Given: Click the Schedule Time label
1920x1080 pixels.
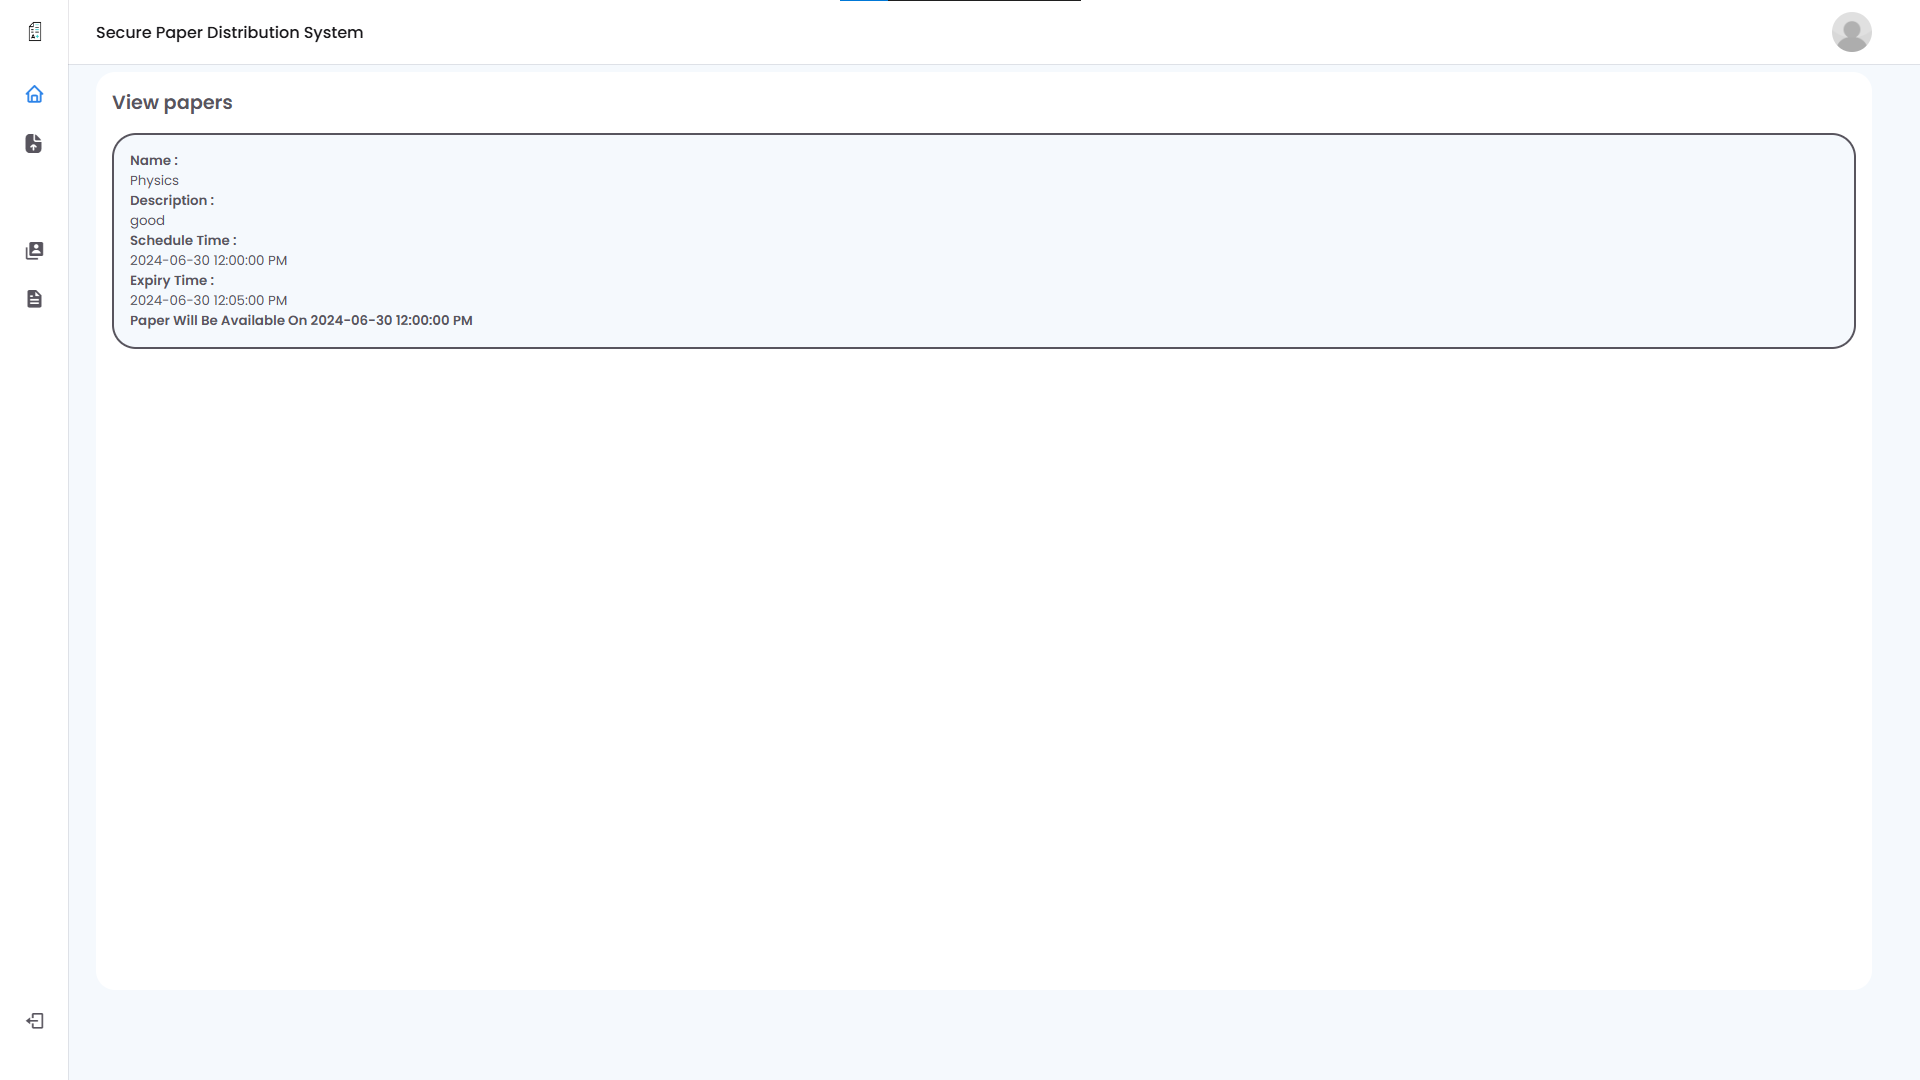Looking at the screenshot, I should coord(183,240).
